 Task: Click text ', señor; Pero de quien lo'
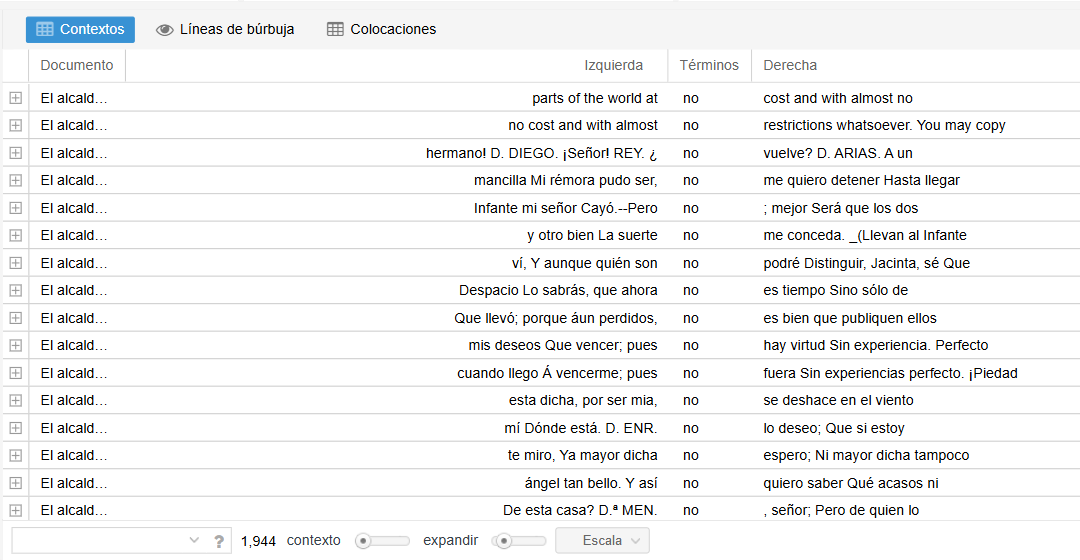(x=841, y=510)
